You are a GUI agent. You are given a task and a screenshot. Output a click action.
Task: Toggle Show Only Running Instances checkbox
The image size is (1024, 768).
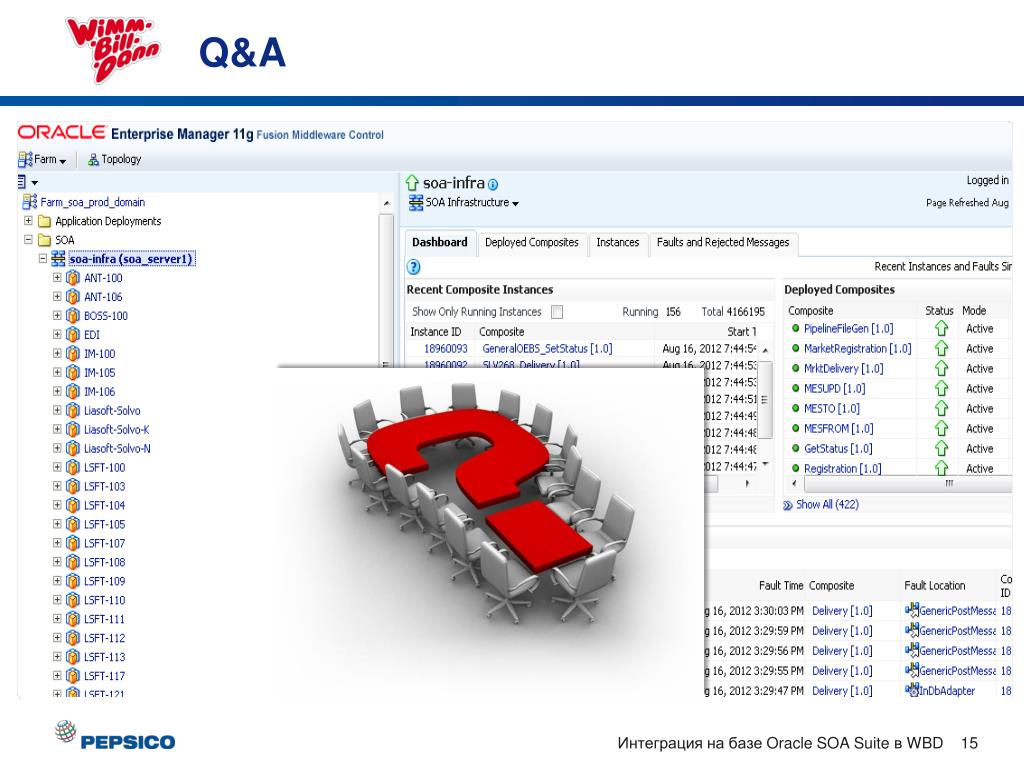coord(557,312)
